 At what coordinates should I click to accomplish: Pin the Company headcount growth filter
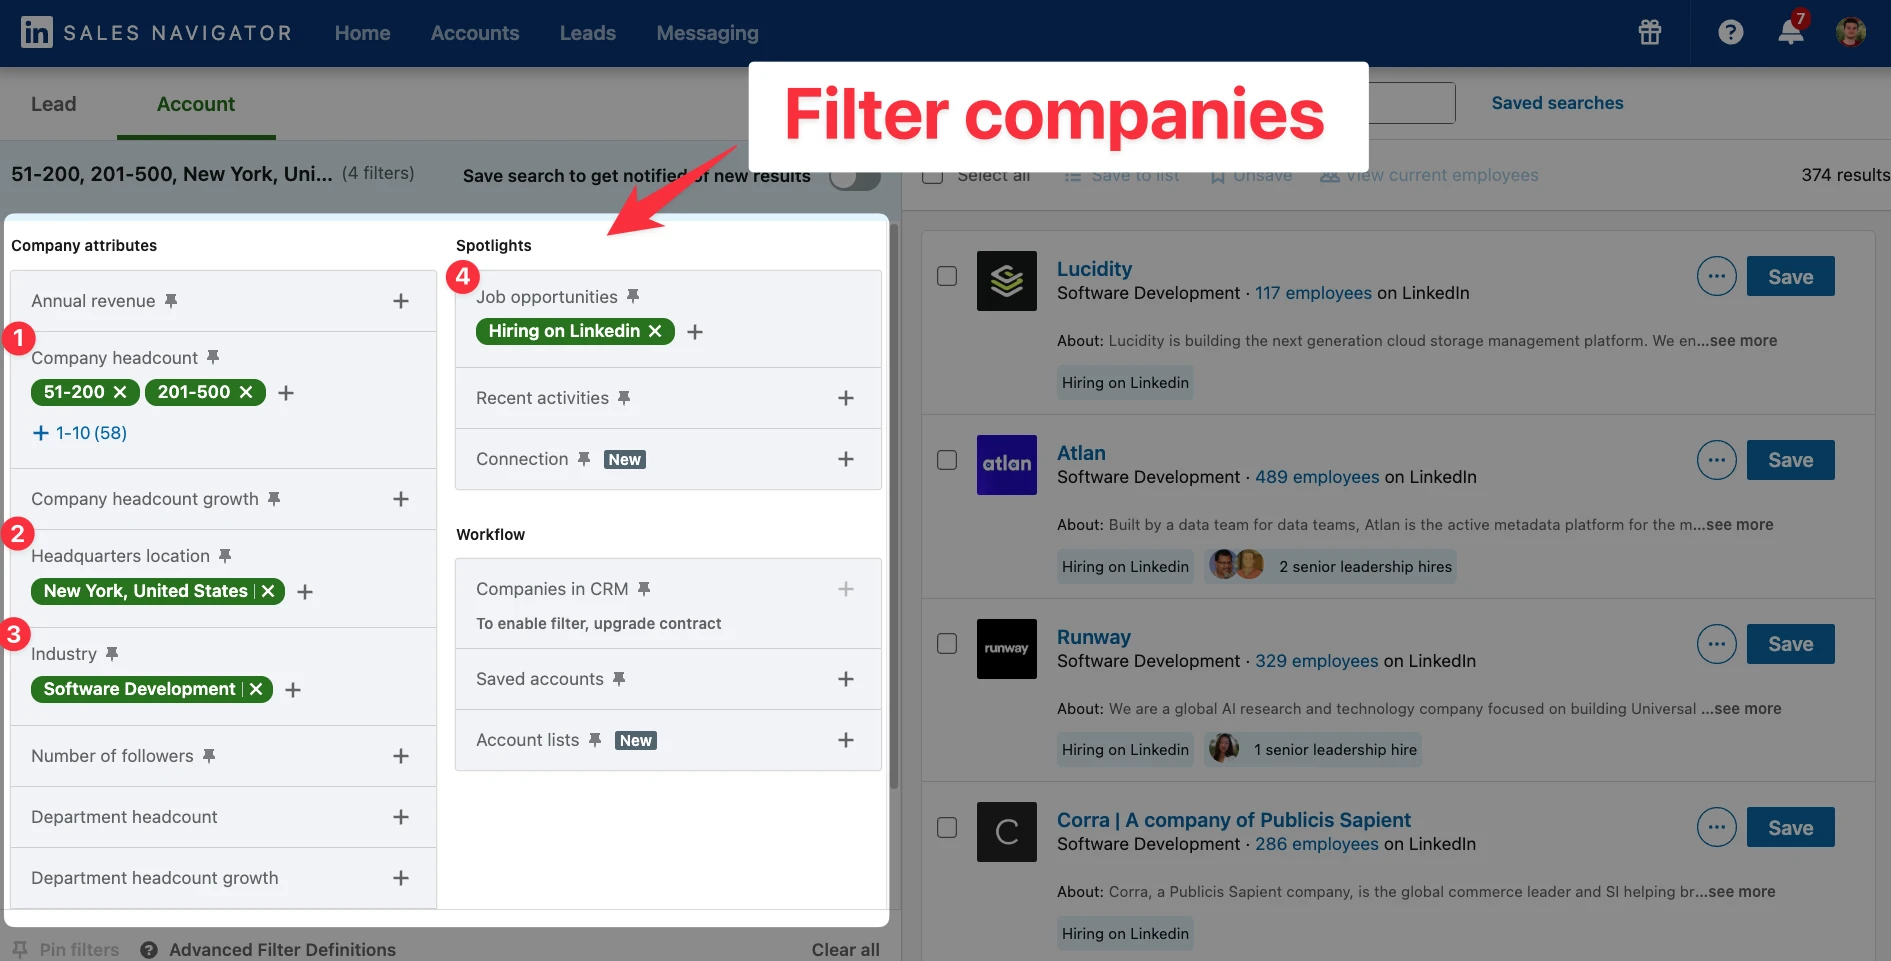coord(274,499)
